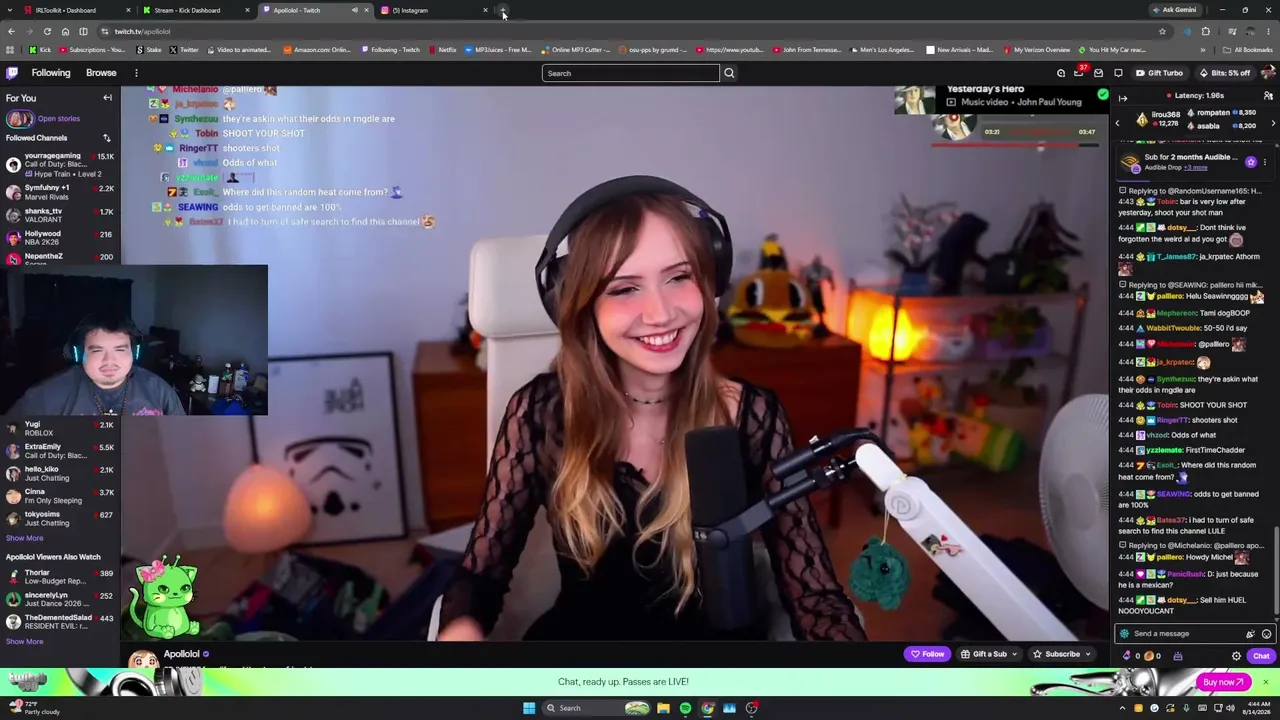Open the Twitch home logo
The image size is (1280, 720).
click(12, 73)
